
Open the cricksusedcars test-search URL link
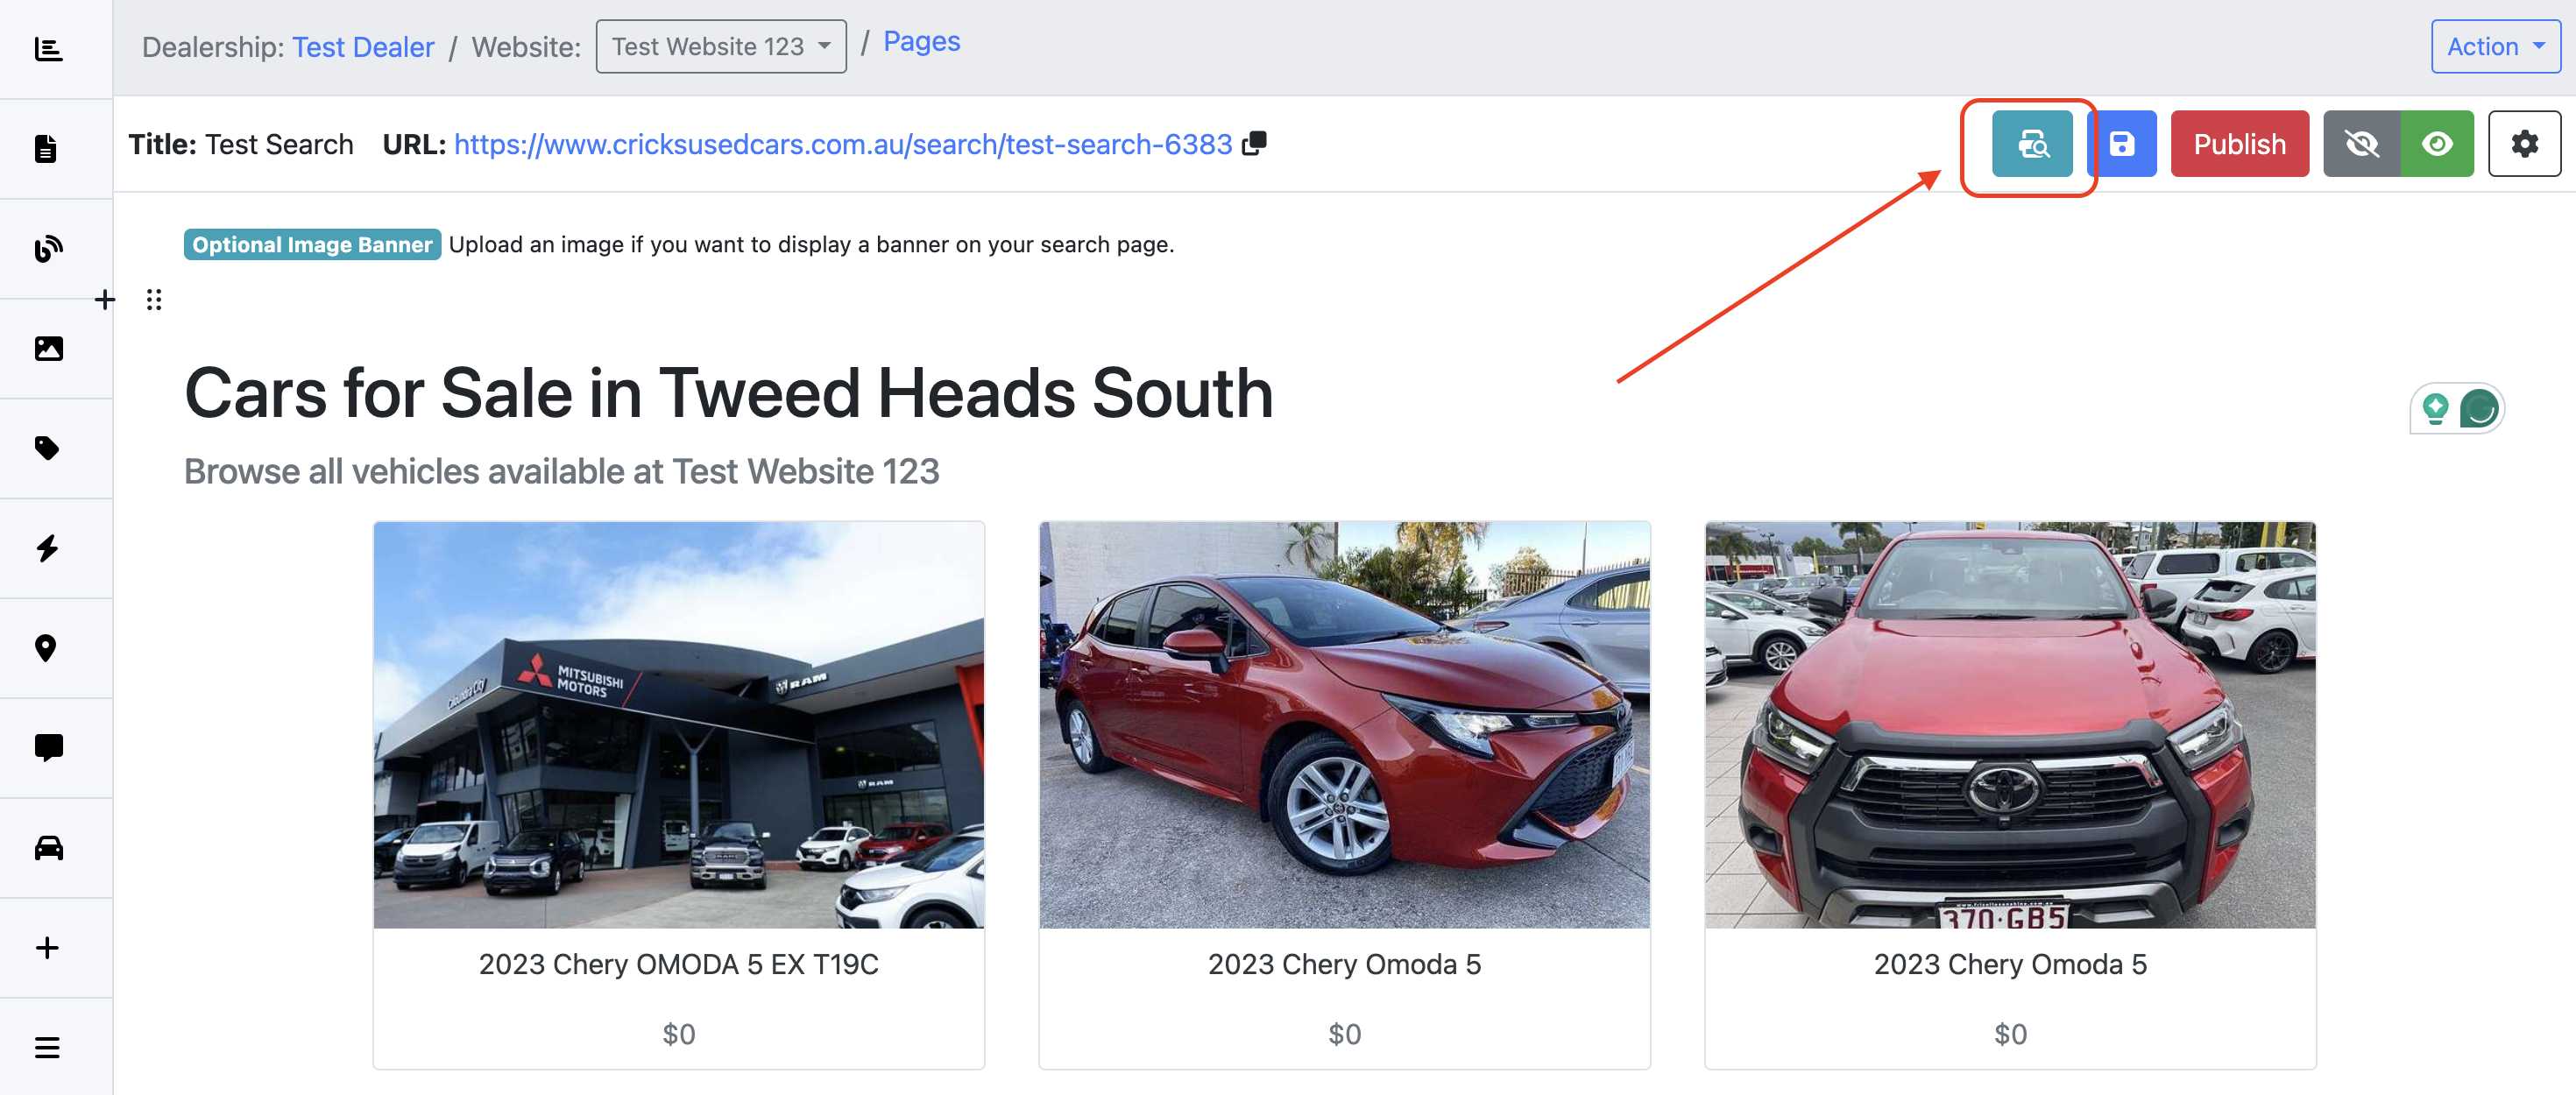842,144
